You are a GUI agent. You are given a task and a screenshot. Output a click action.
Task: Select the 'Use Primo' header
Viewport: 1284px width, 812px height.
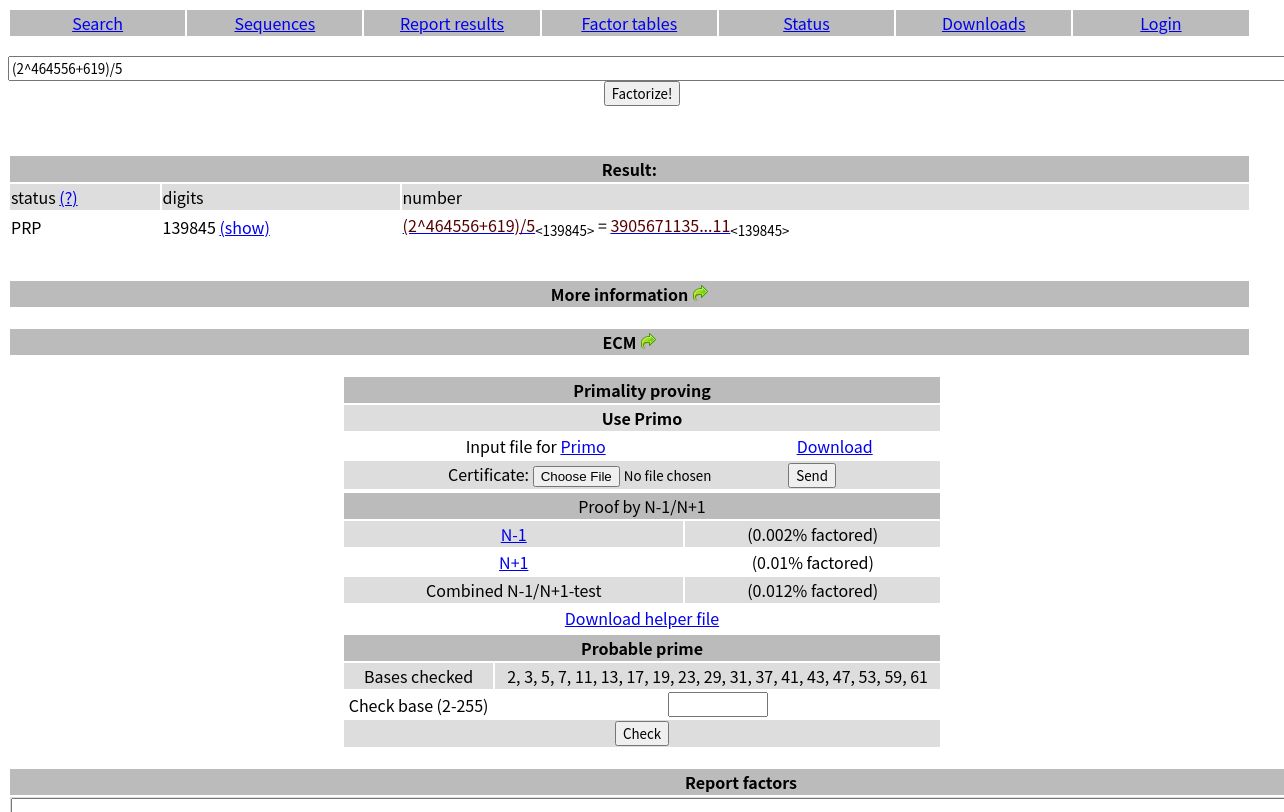click(x=642, y=419)
